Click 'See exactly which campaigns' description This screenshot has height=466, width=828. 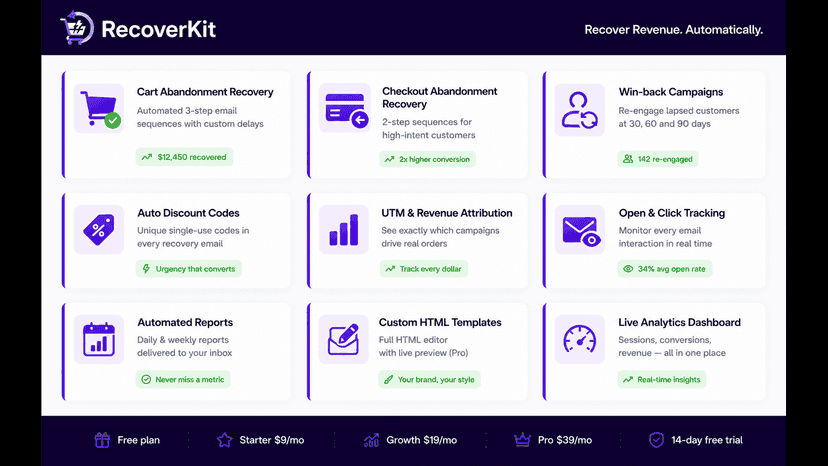(440, 237)
